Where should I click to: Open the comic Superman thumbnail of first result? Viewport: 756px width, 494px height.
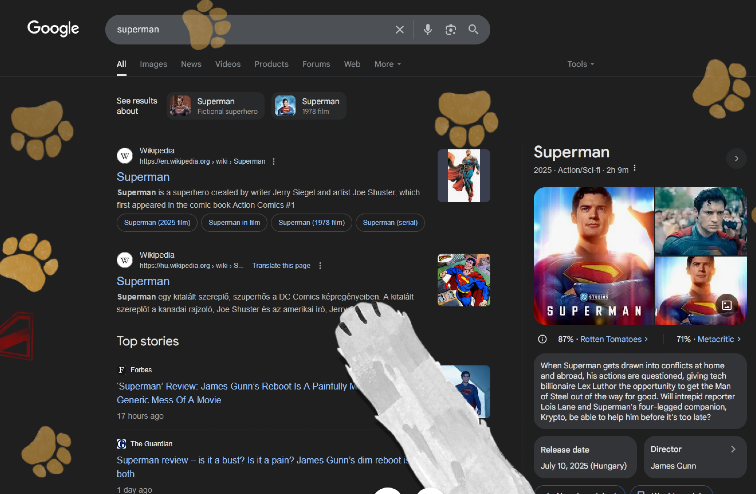464,175
